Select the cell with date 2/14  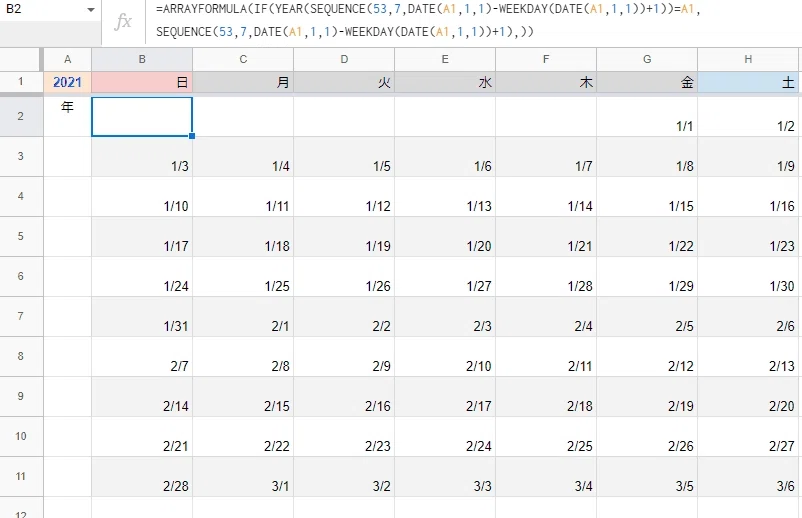142,396
